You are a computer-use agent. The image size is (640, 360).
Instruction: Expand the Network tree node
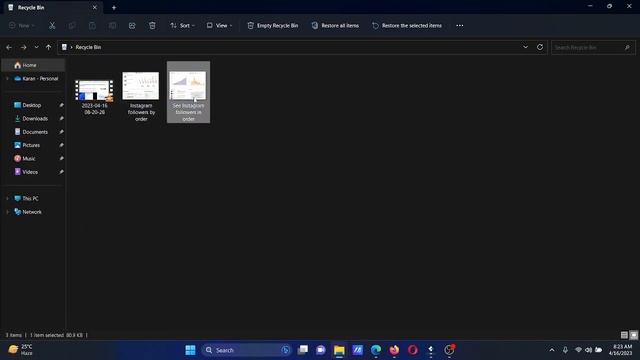point(7,212)
